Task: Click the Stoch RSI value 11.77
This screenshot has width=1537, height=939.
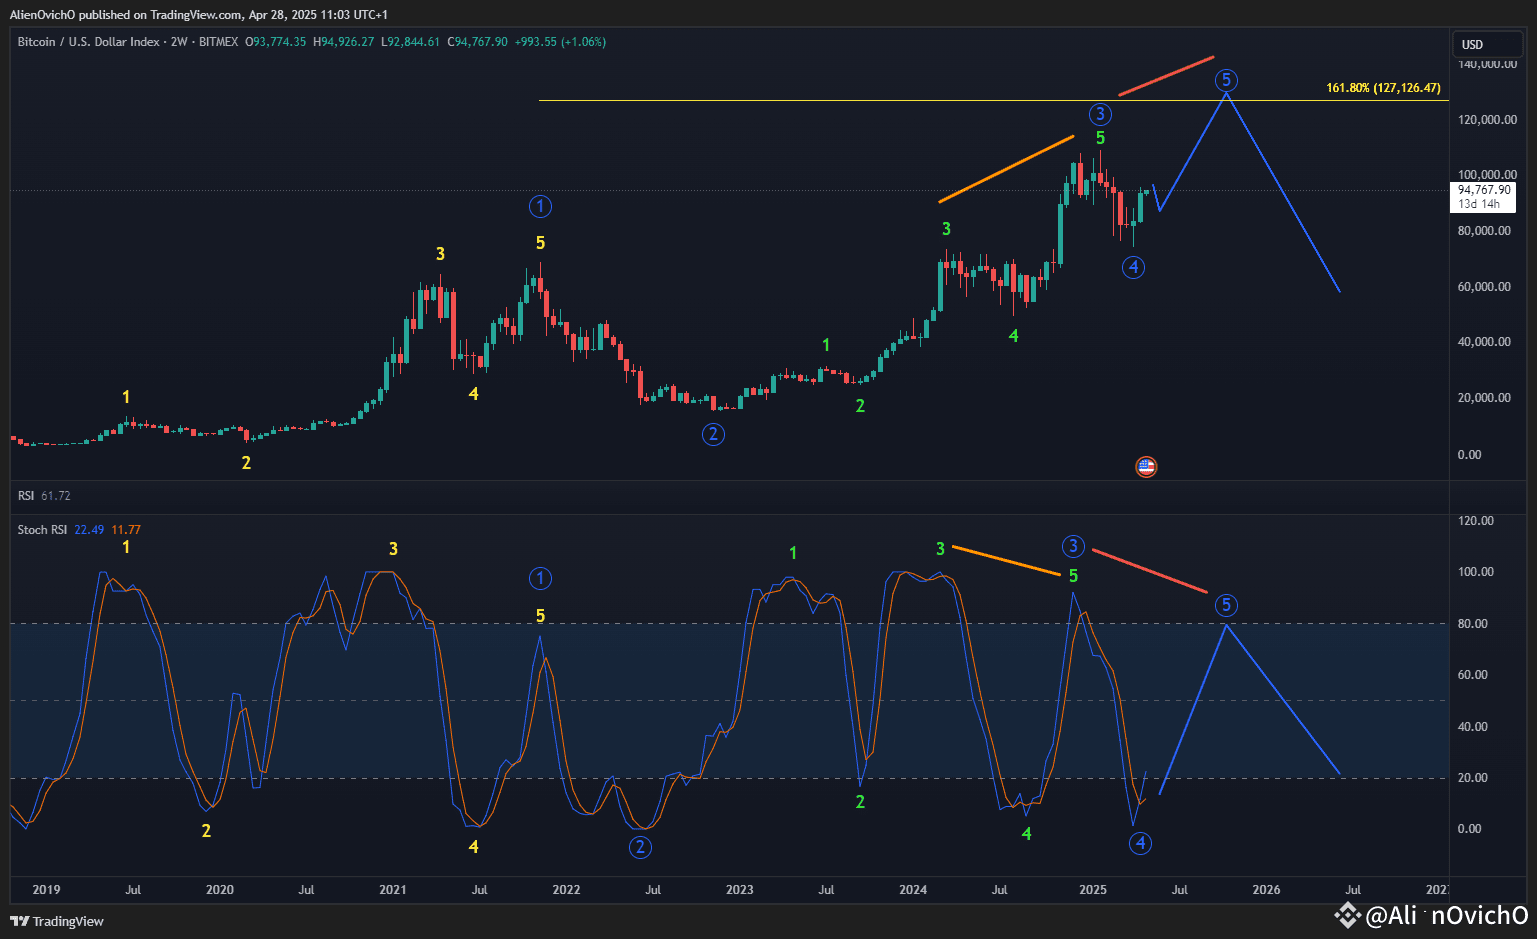Action: [x=126, y=530]
